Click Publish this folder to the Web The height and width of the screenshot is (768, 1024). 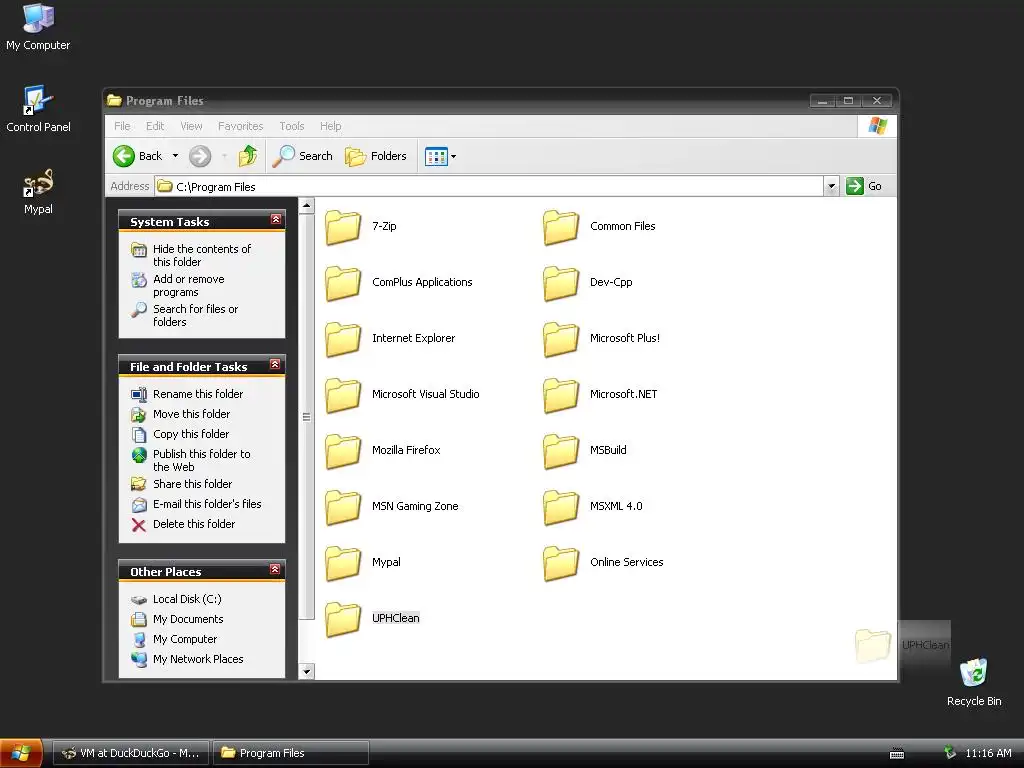[191, 460]
